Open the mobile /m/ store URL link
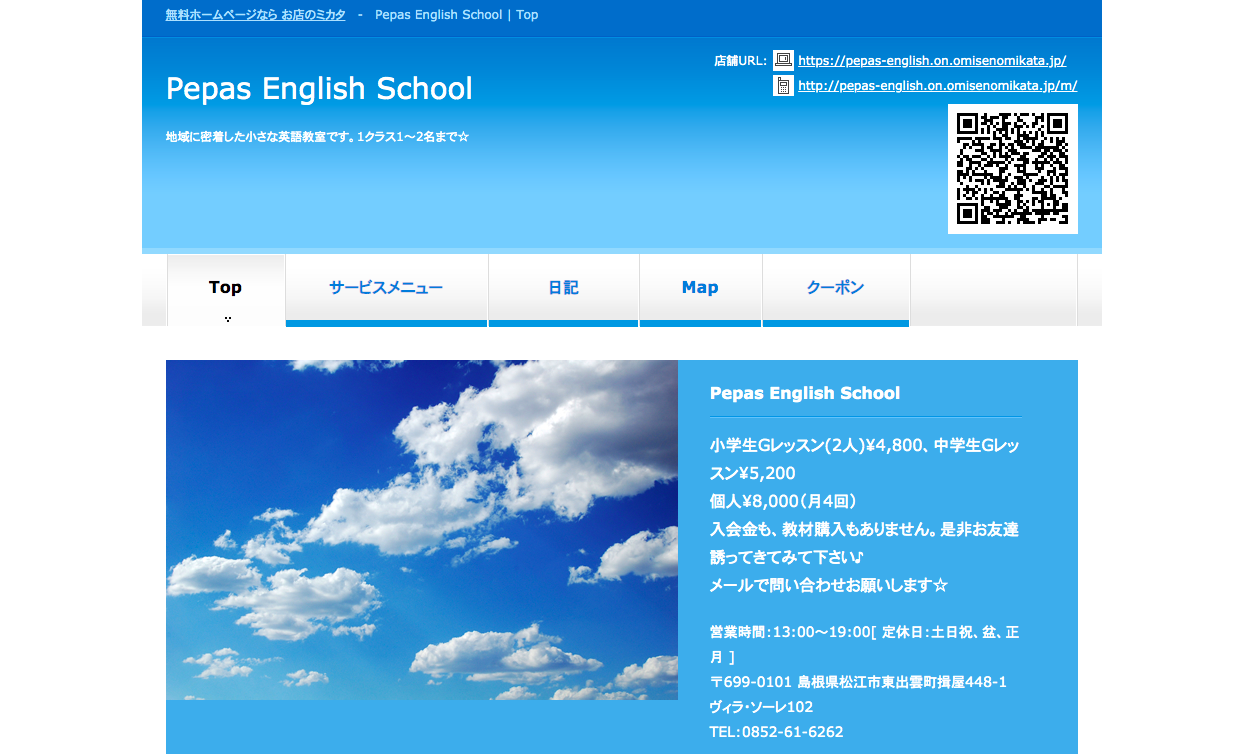The width and height of the screenshot is (1244, 754). 937,86
